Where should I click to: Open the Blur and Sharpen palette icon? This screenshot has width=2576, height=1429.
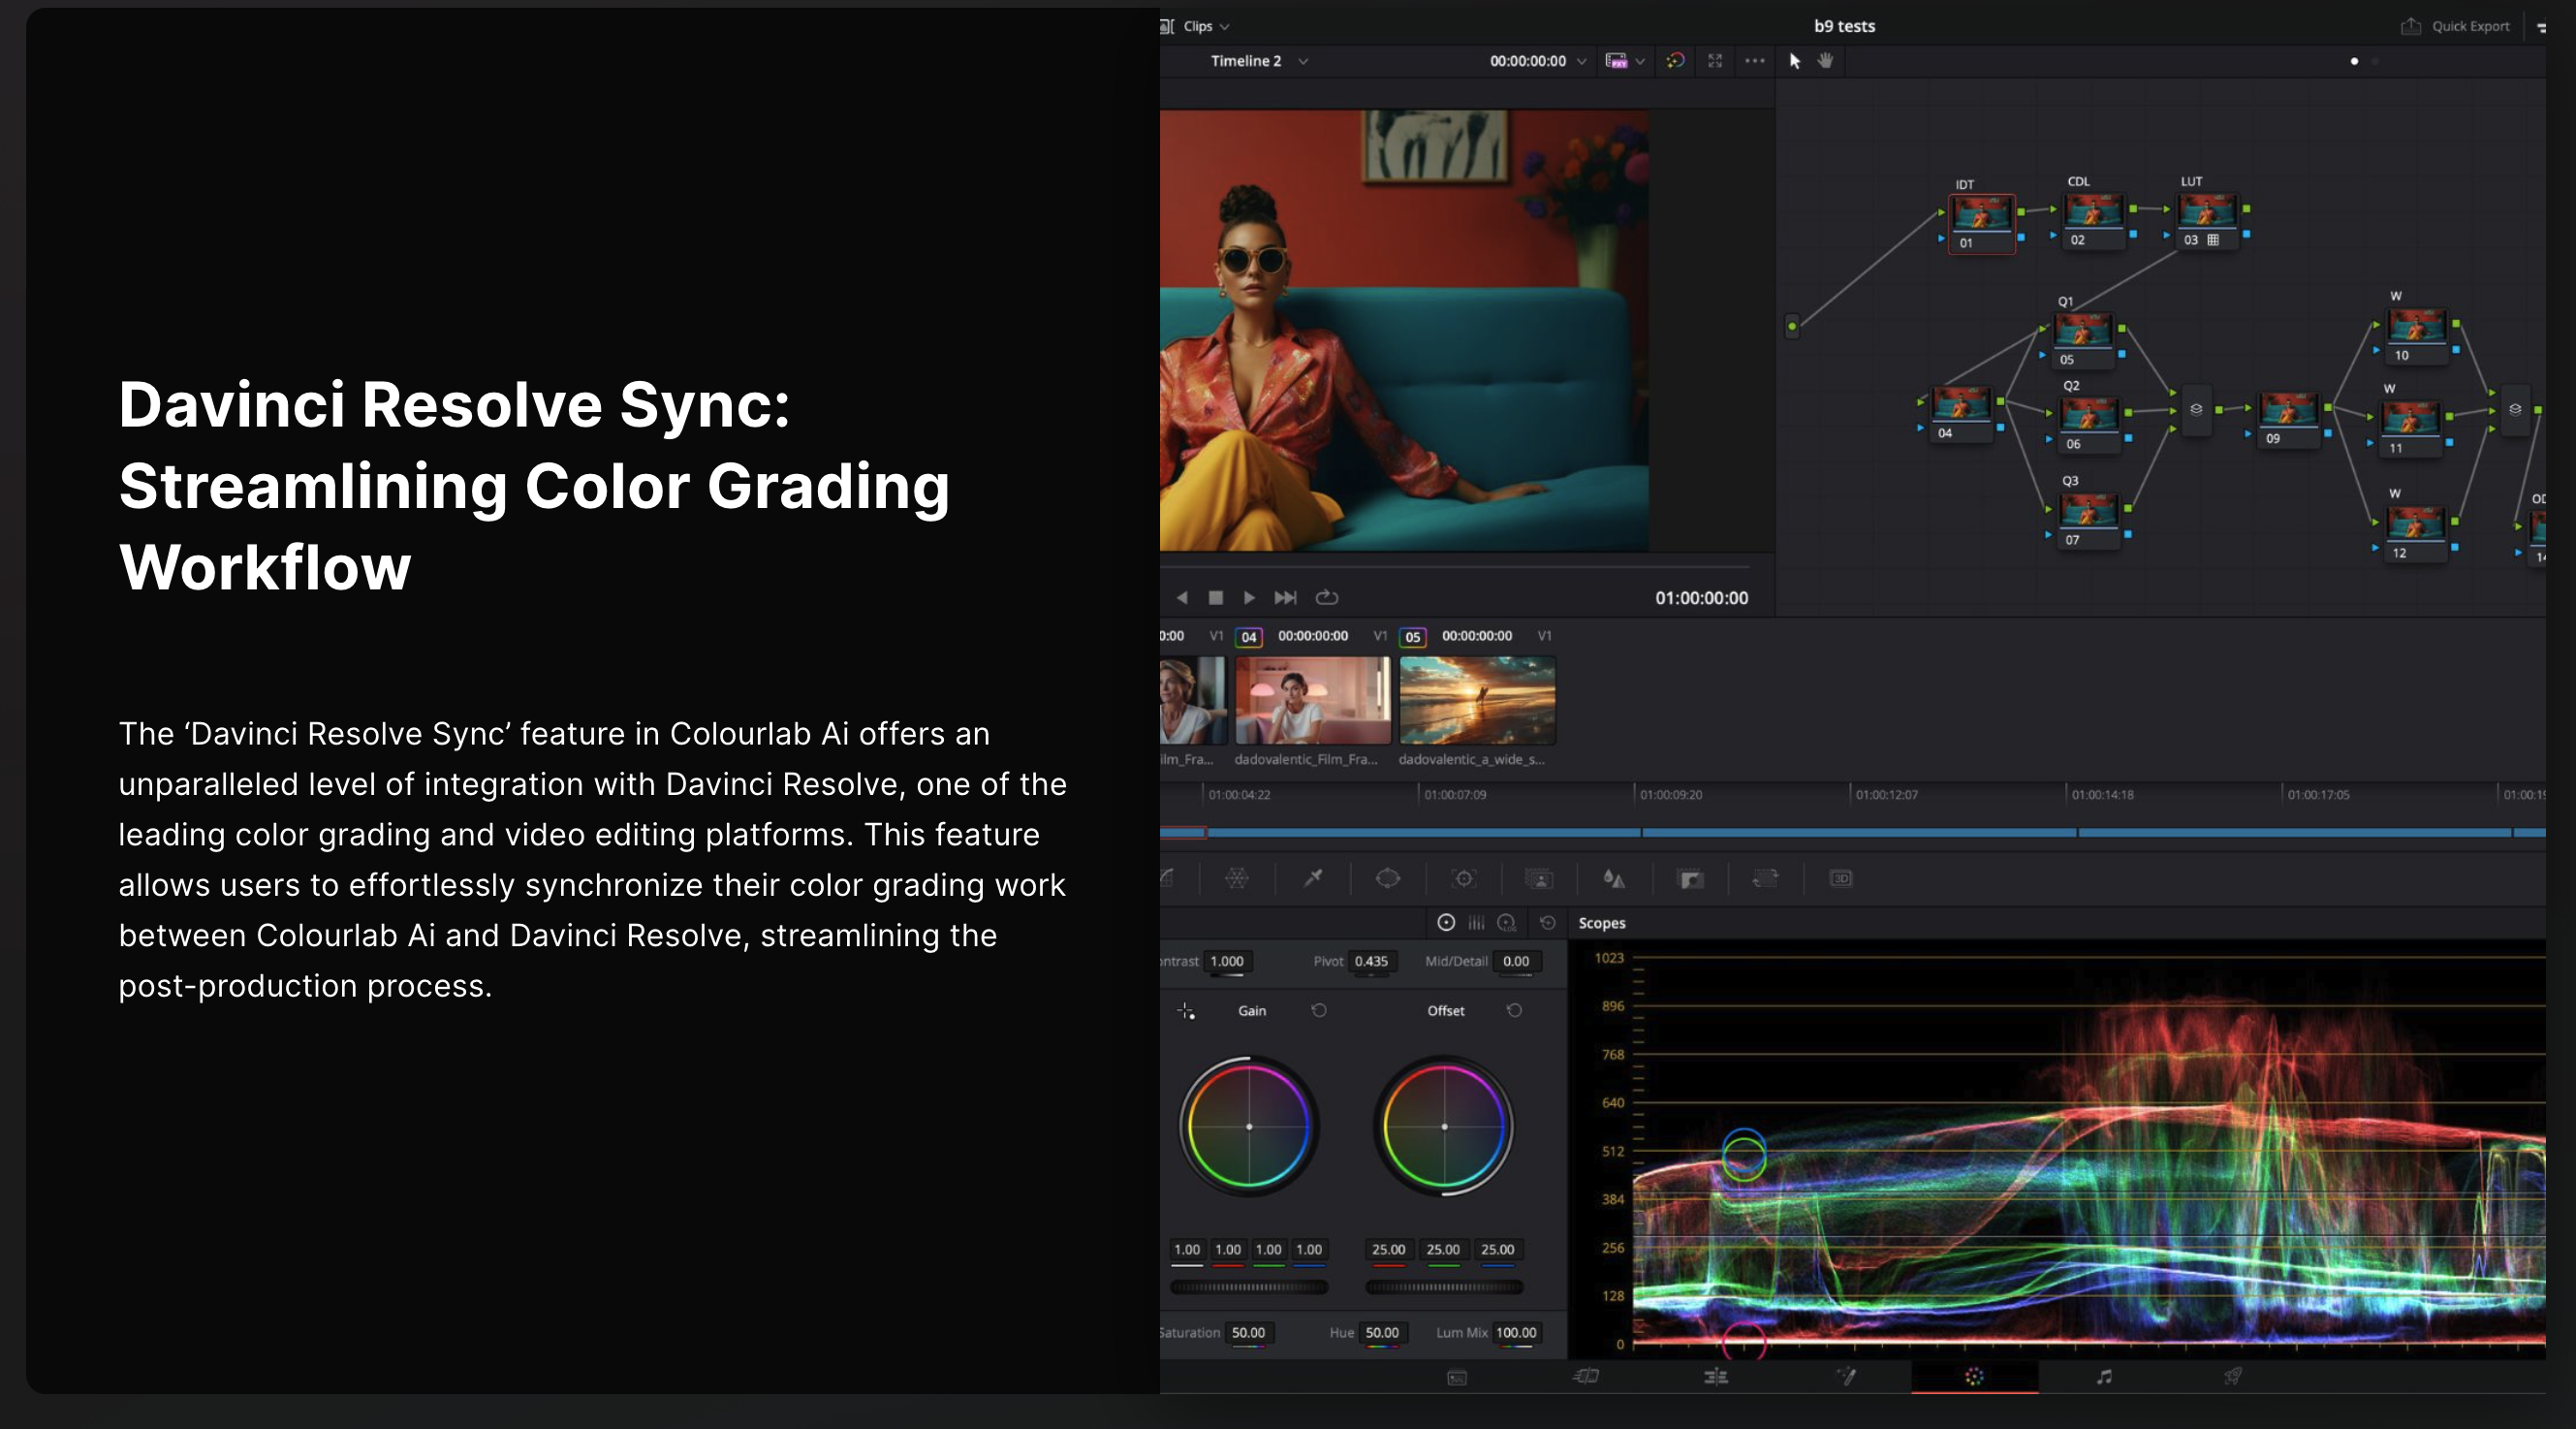1614,878
